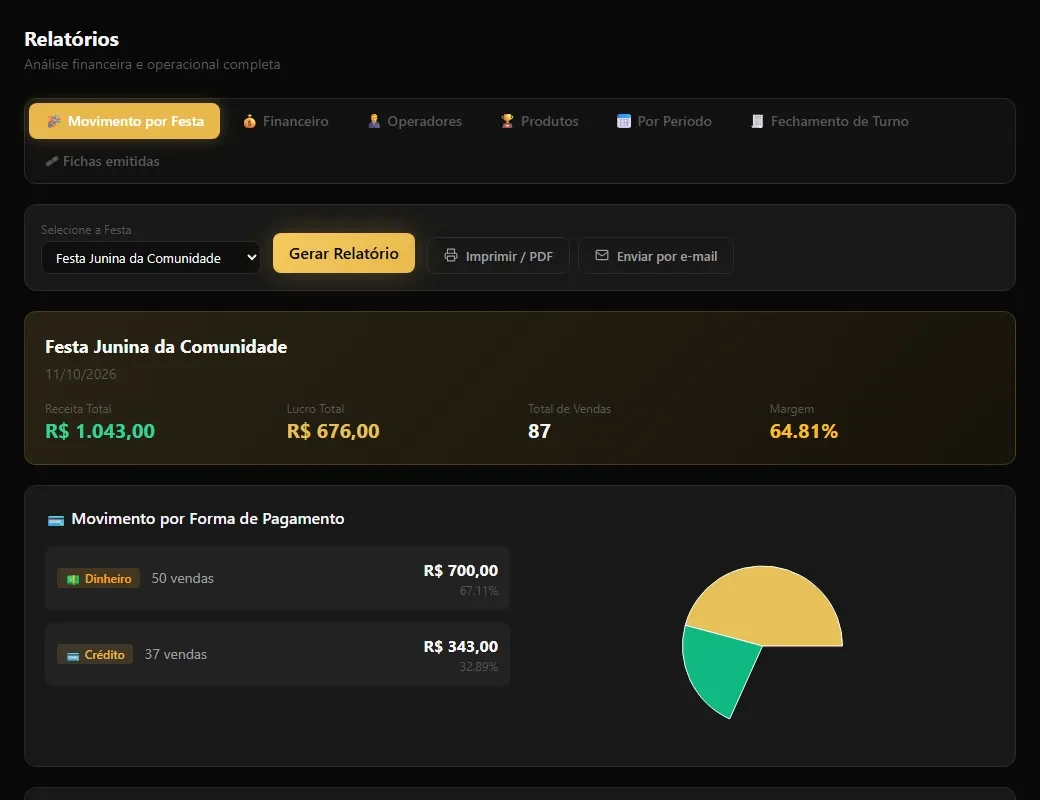The height and width of the screenshot is (800, 1040).
Task: Click the ticket icon beside Fichas emitidas
Action: pyautogui.click(x=52, y=161)
